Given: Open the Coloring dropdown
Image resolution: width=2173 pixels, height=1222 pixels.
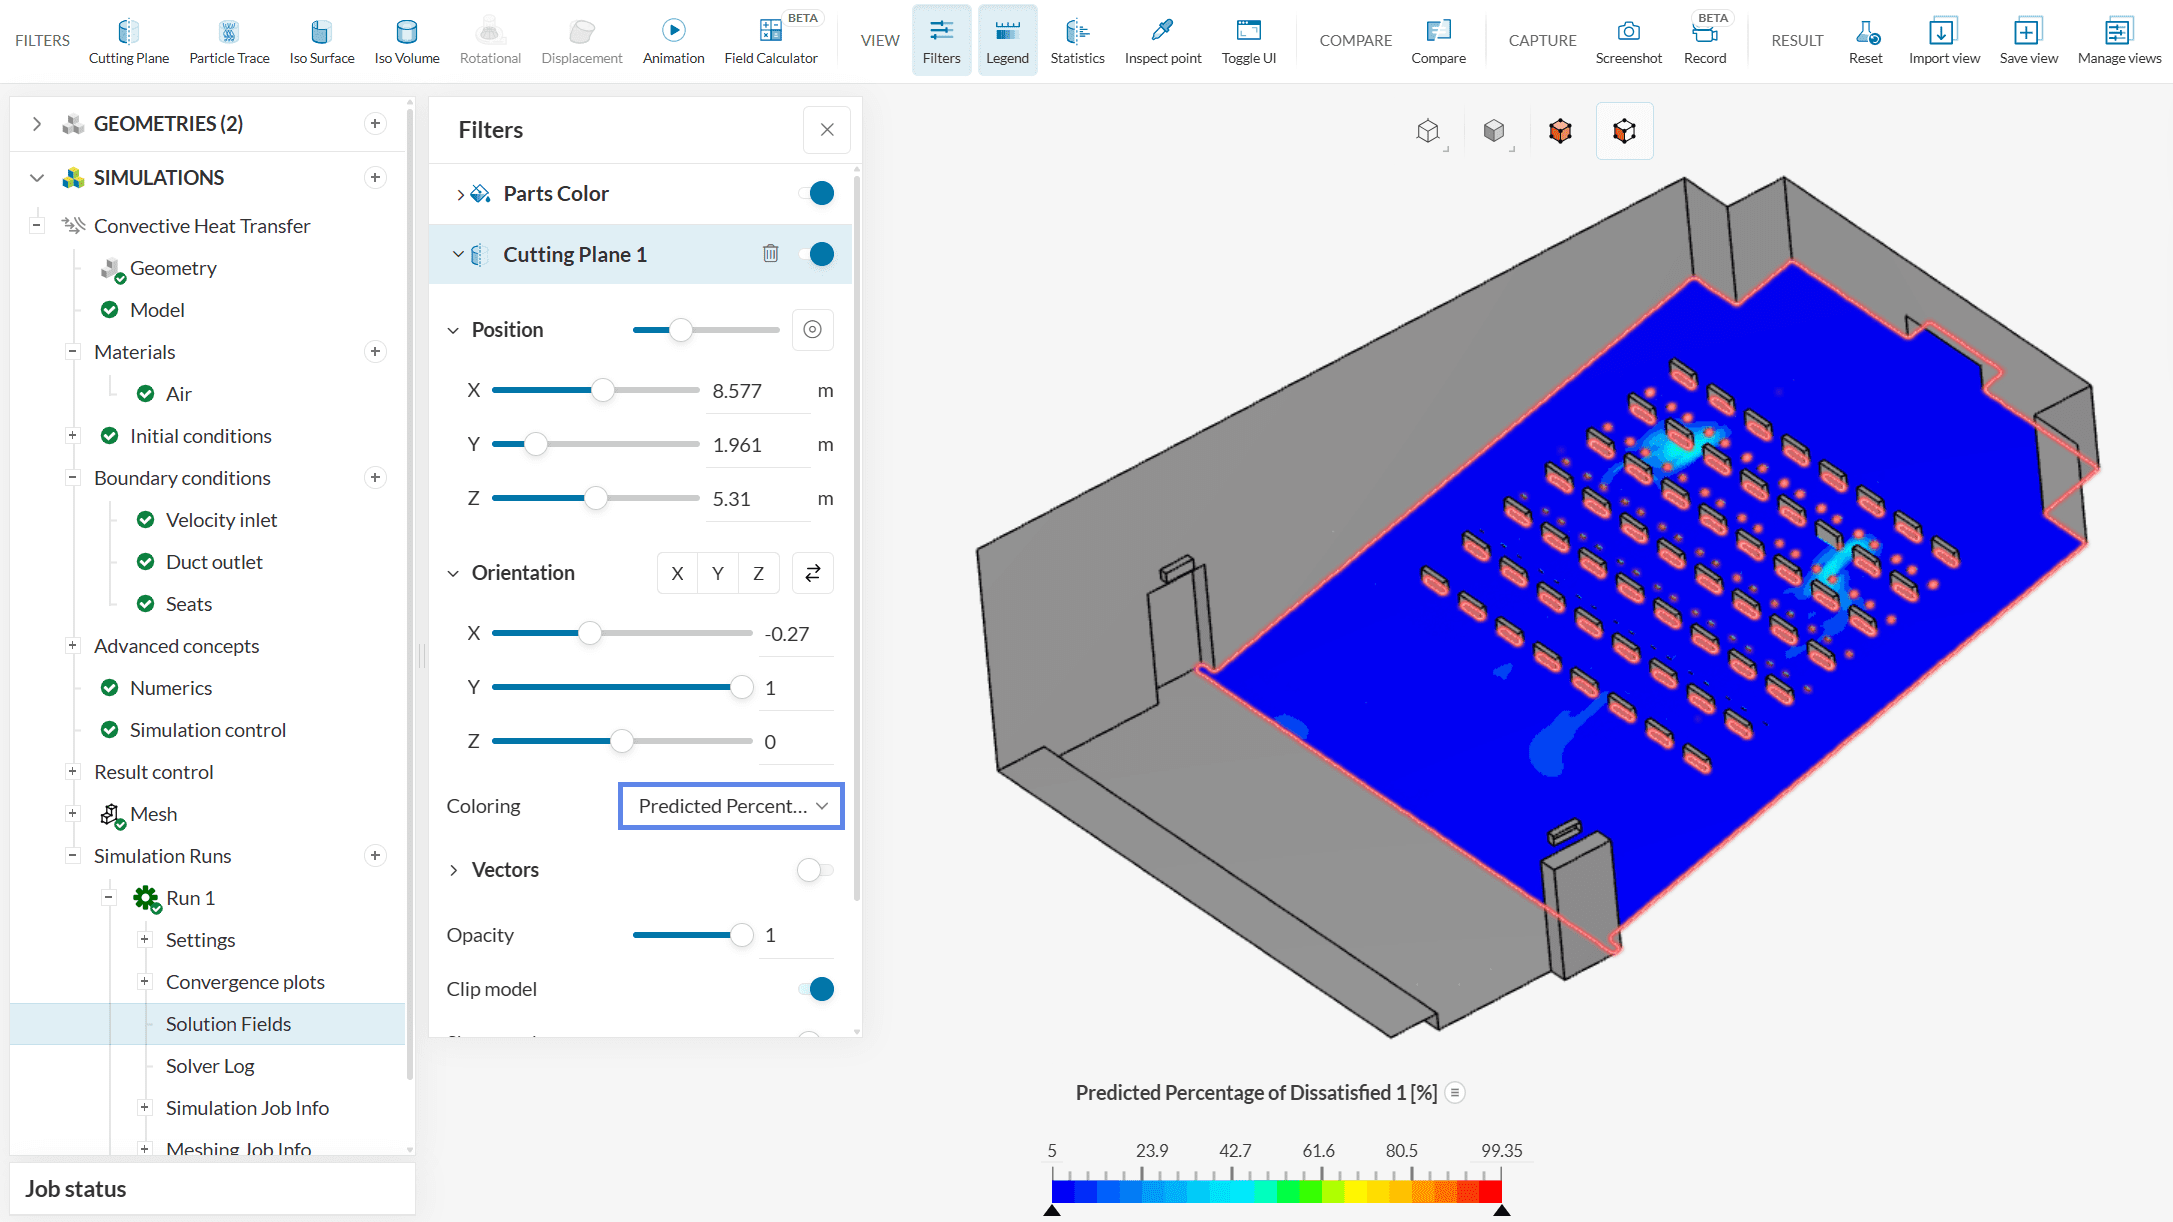Looking at the screenshot, I should click(x=731, y=806).
